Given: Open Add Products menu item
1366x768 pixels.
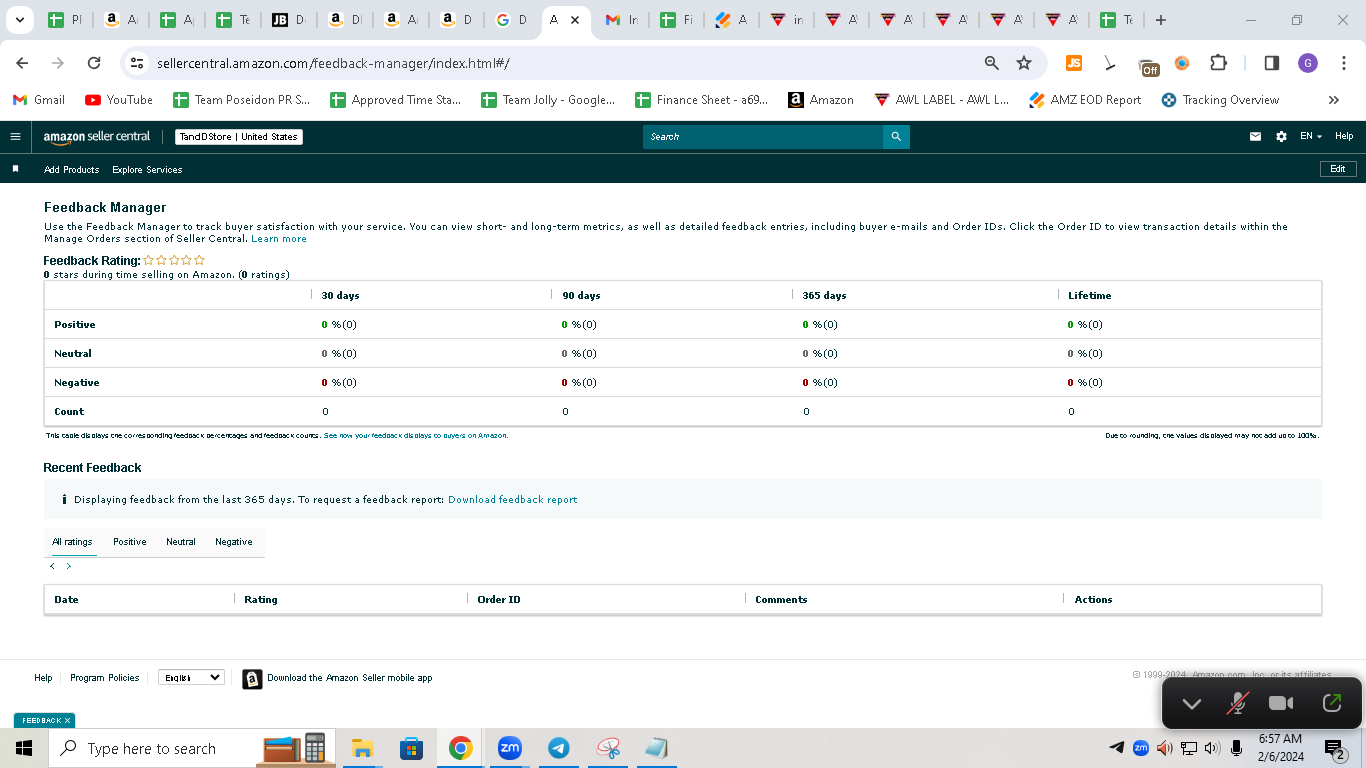Looking at the screenshot, I should pyautogui.click(x=72, y=170).
